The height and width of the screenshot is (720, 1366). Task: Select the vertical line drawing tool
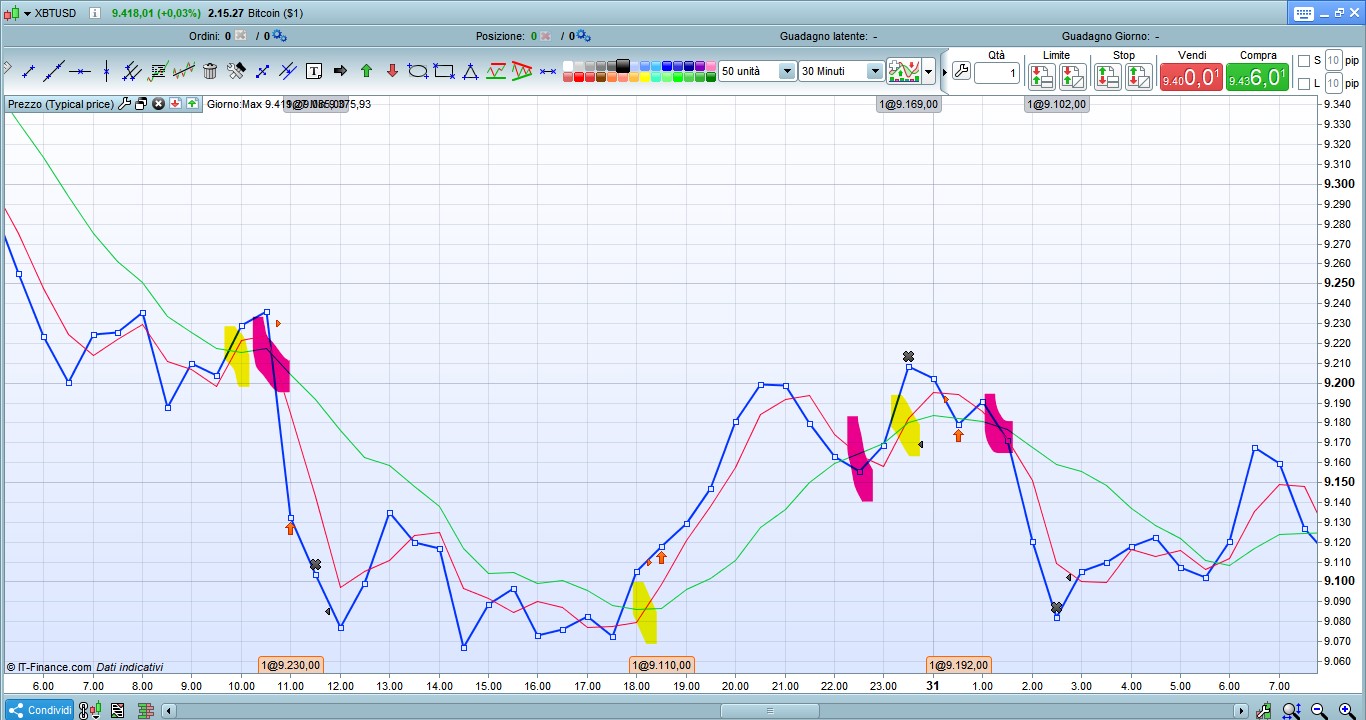click(x=106, y=71)
